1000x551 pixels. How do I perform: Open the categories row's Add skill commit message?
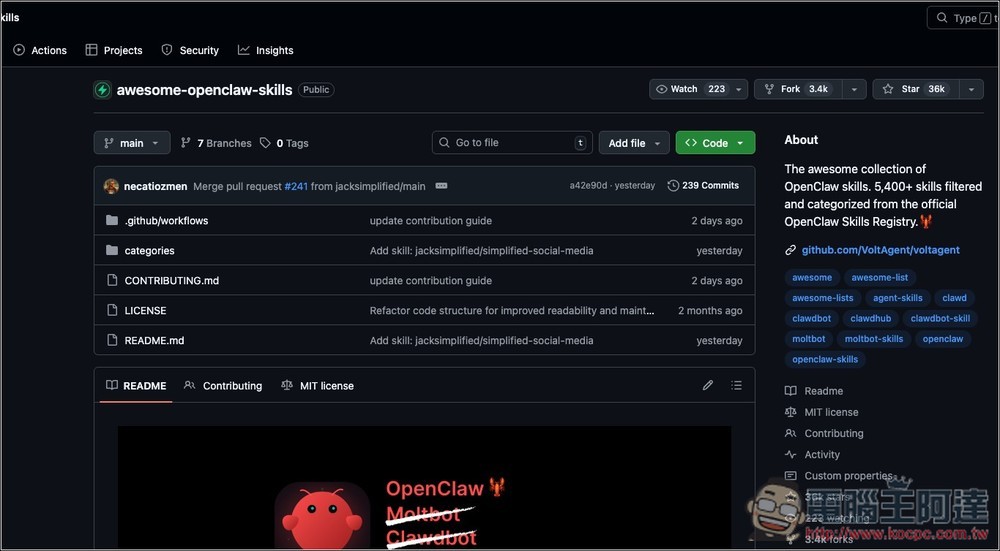coord(482,251)
